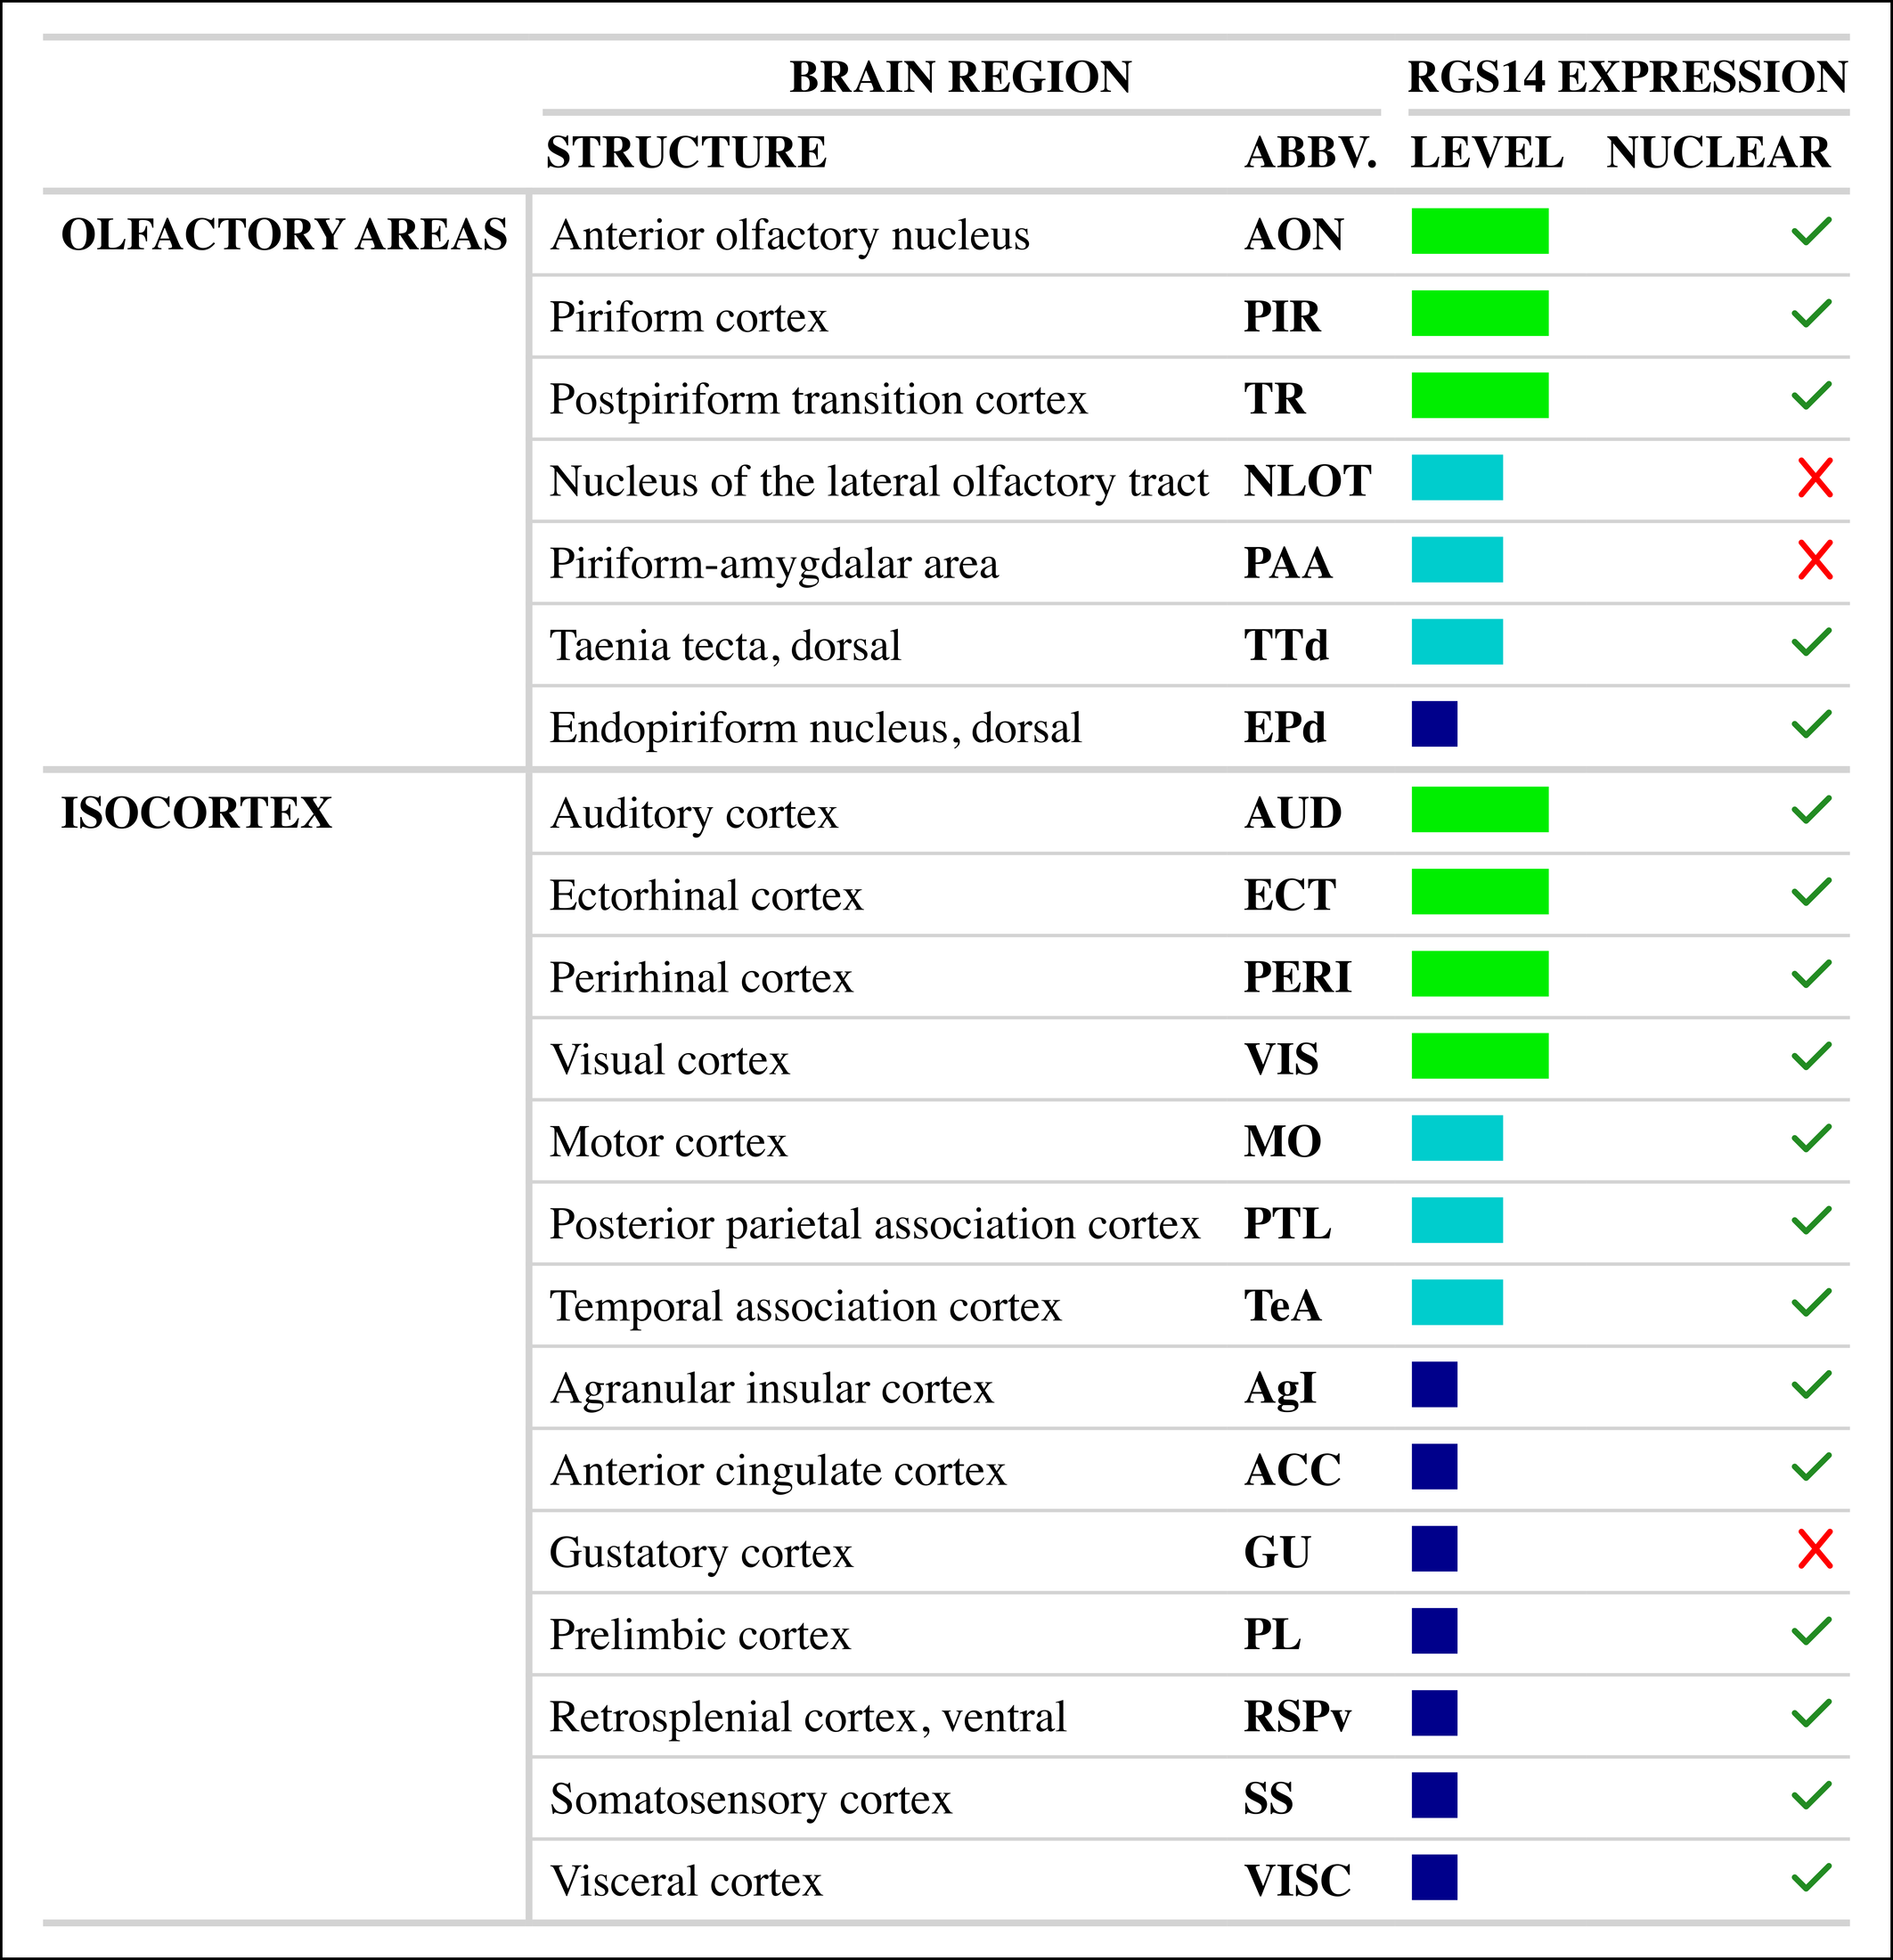
Task: Click the green checkmark for Anterior olfactory nucleus
Action: pos(1811,232)
